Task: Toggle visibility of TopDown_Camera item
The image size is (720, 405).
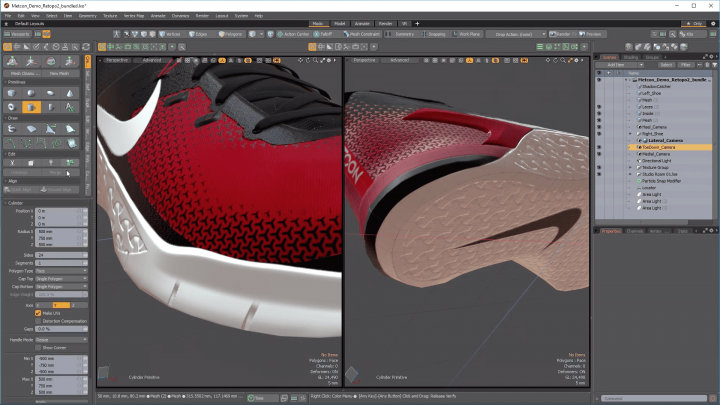Action: coord(599,148)
